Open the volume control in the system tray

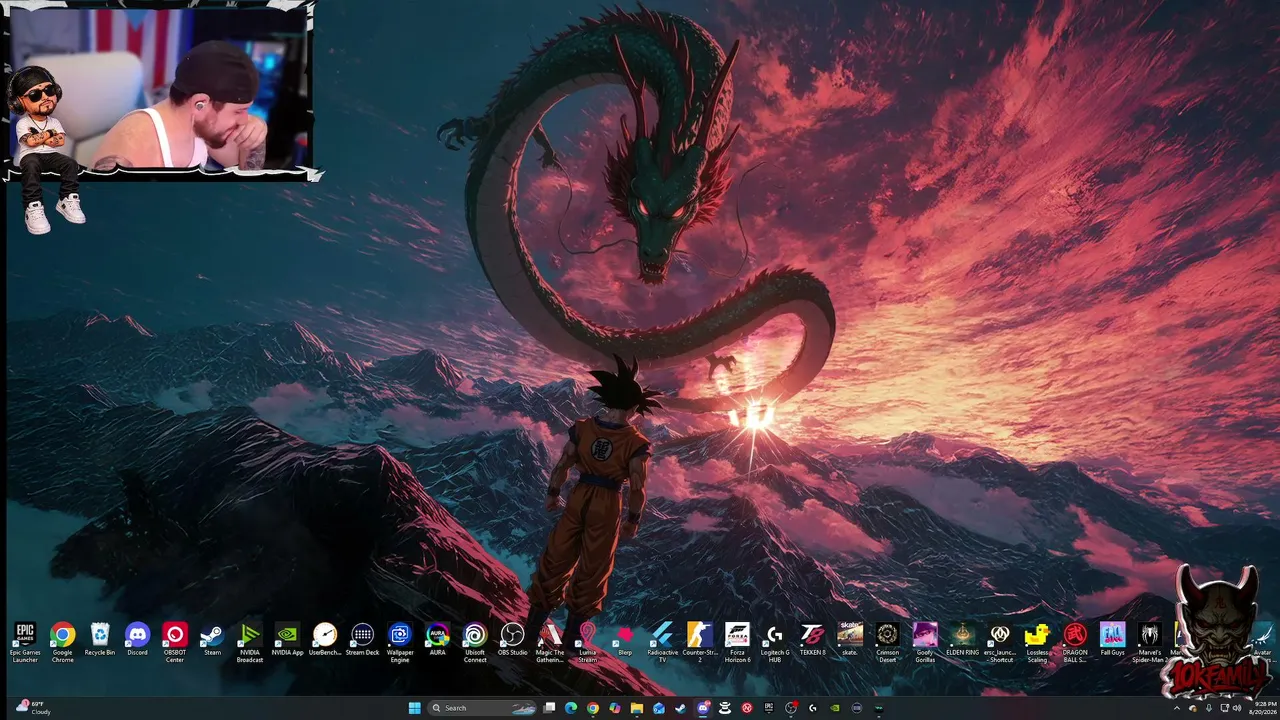tap(1237, 708)
